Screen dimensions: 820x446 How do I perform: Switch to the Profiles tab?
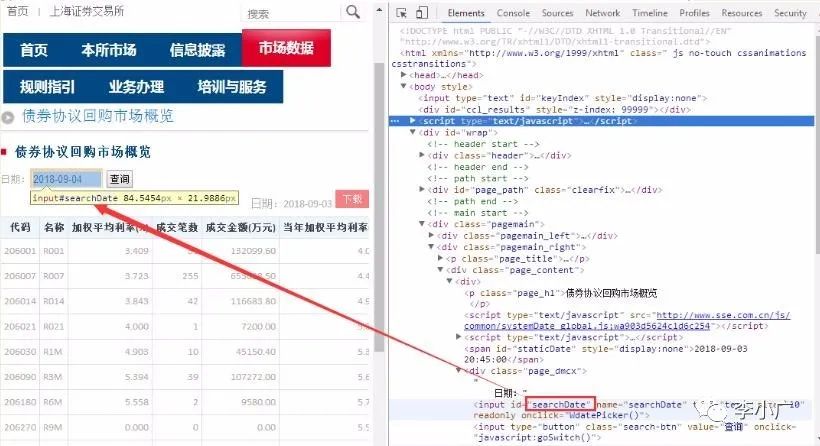(x=694, y=13)
